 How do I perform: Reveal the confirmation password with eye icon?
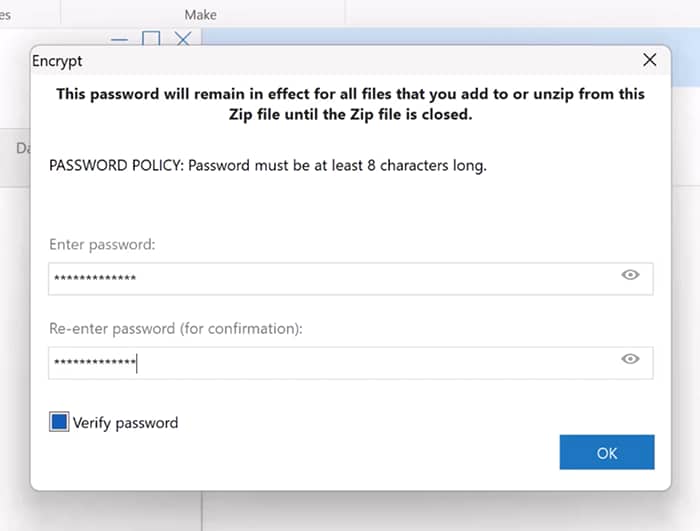(630, 359)
